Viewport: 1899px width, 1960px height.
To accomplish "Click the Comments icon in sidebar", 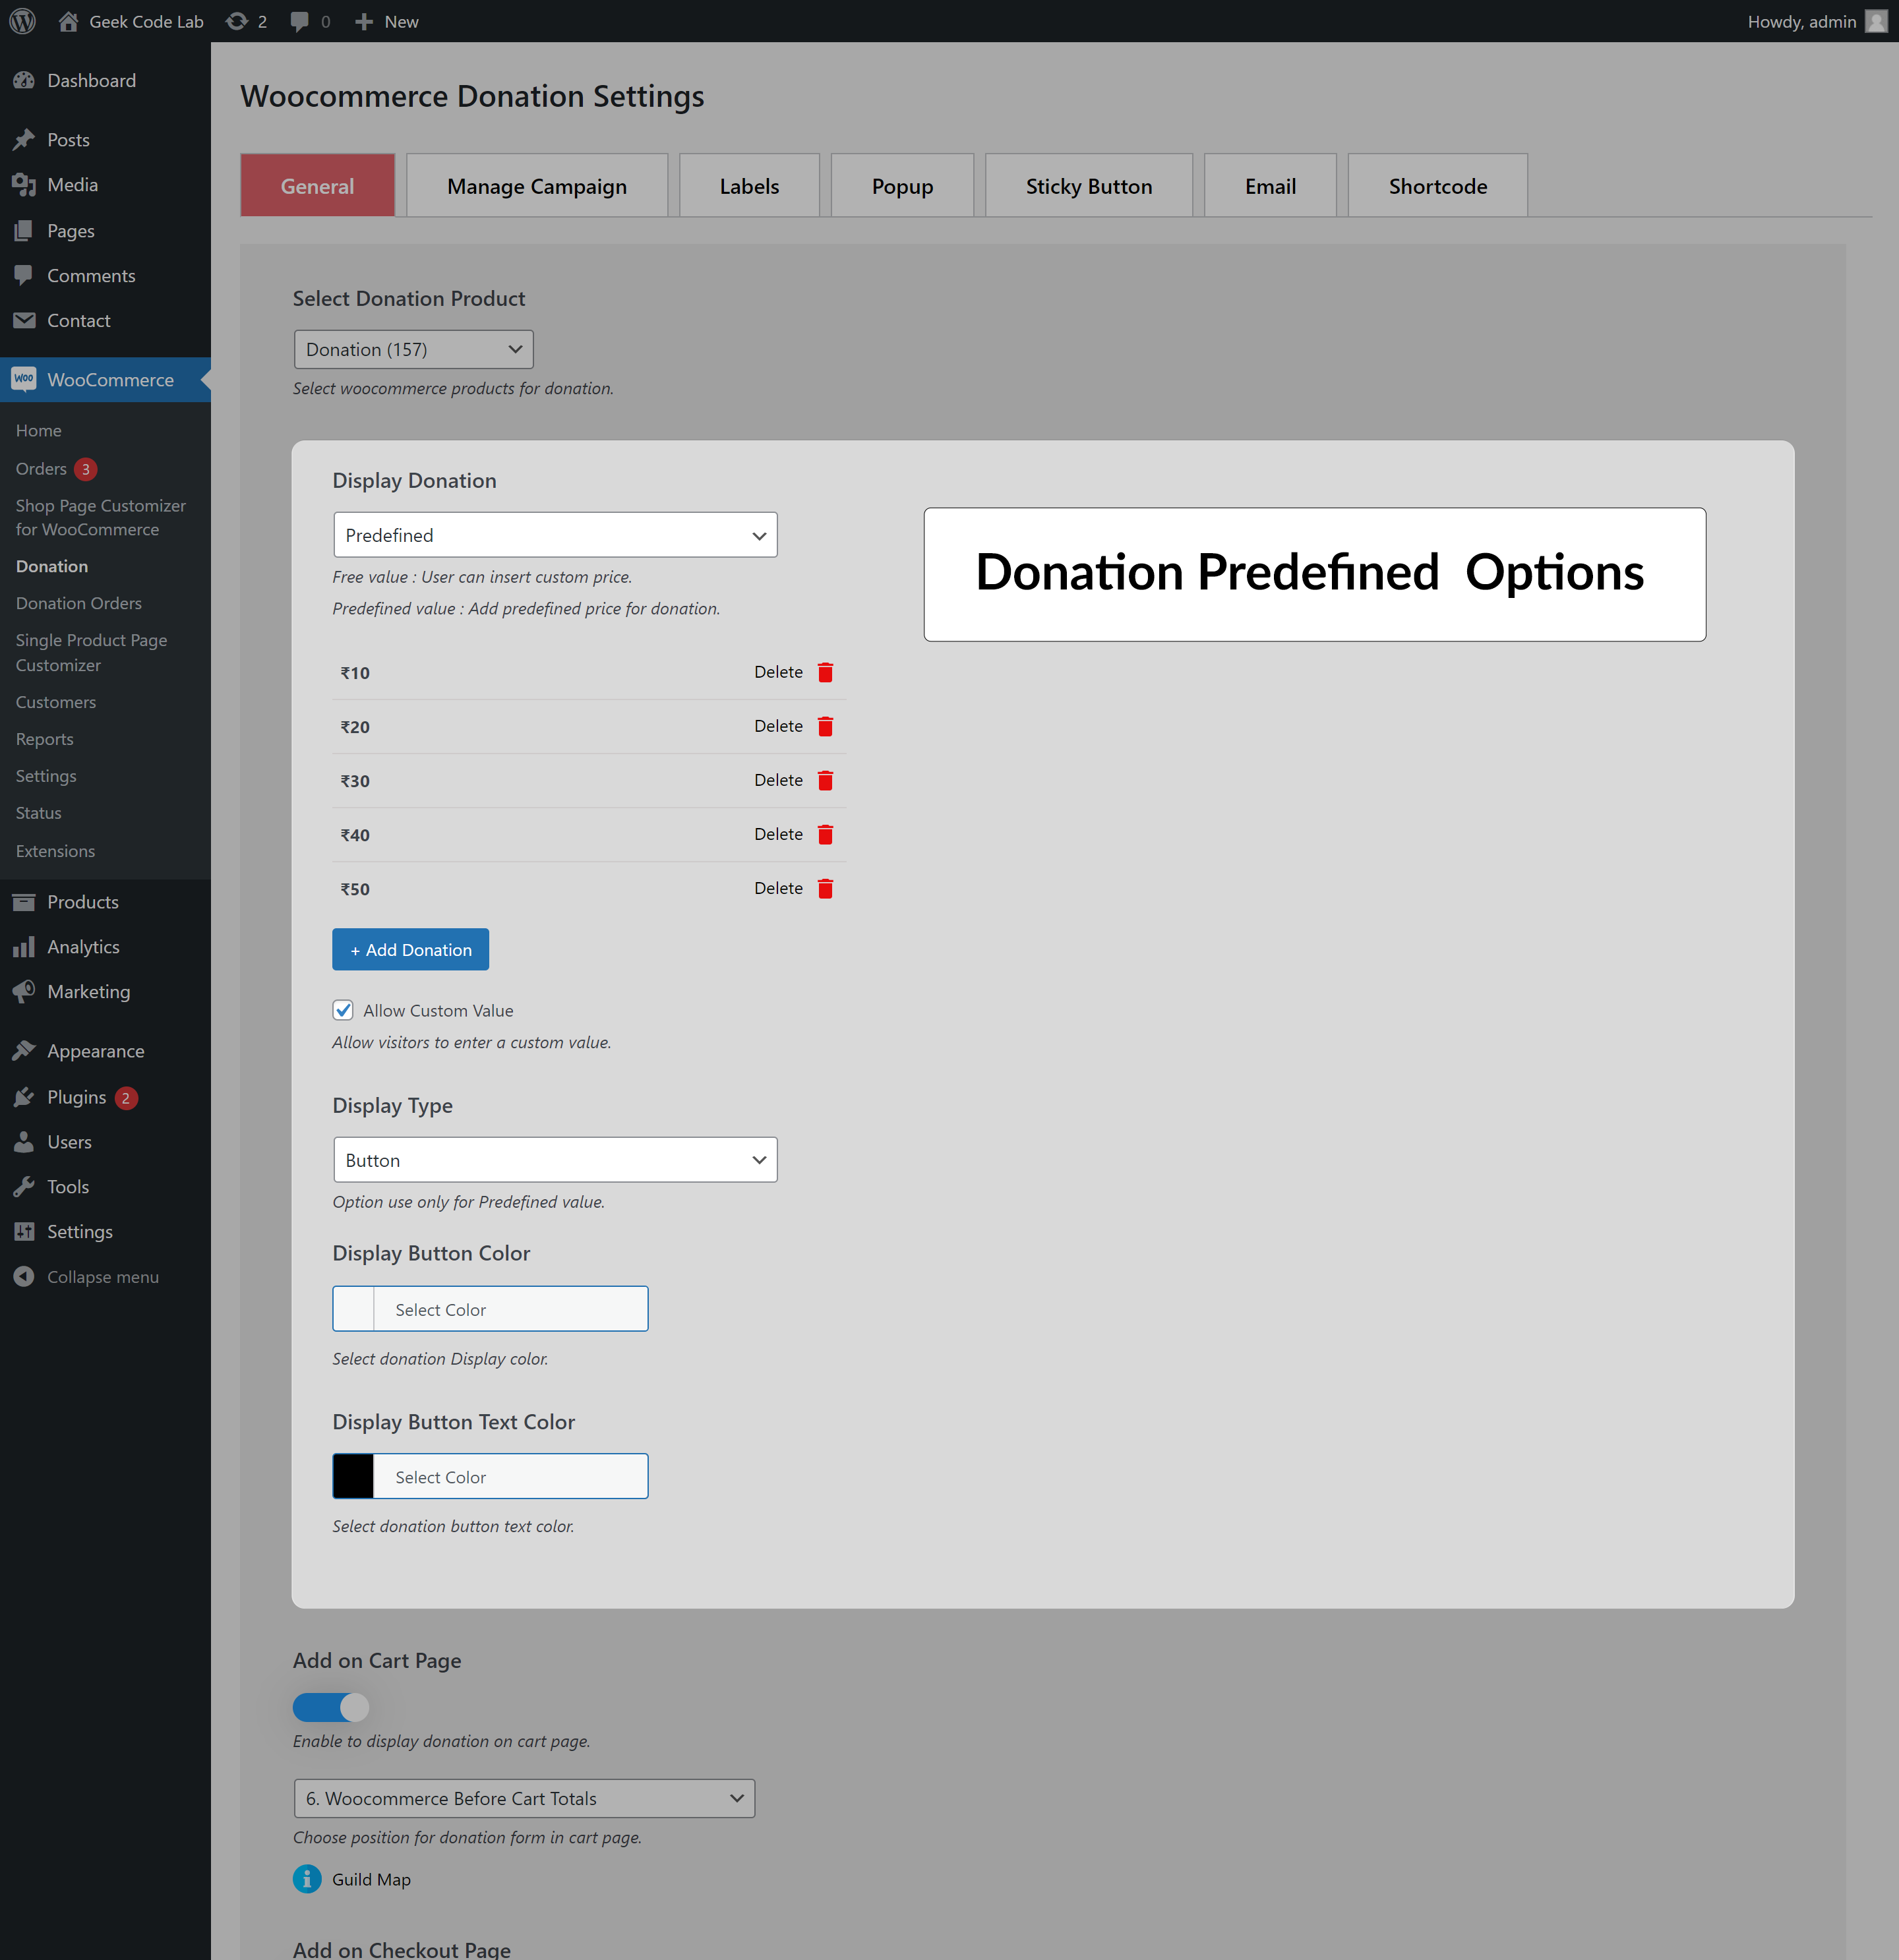I will tap(24, 275).
